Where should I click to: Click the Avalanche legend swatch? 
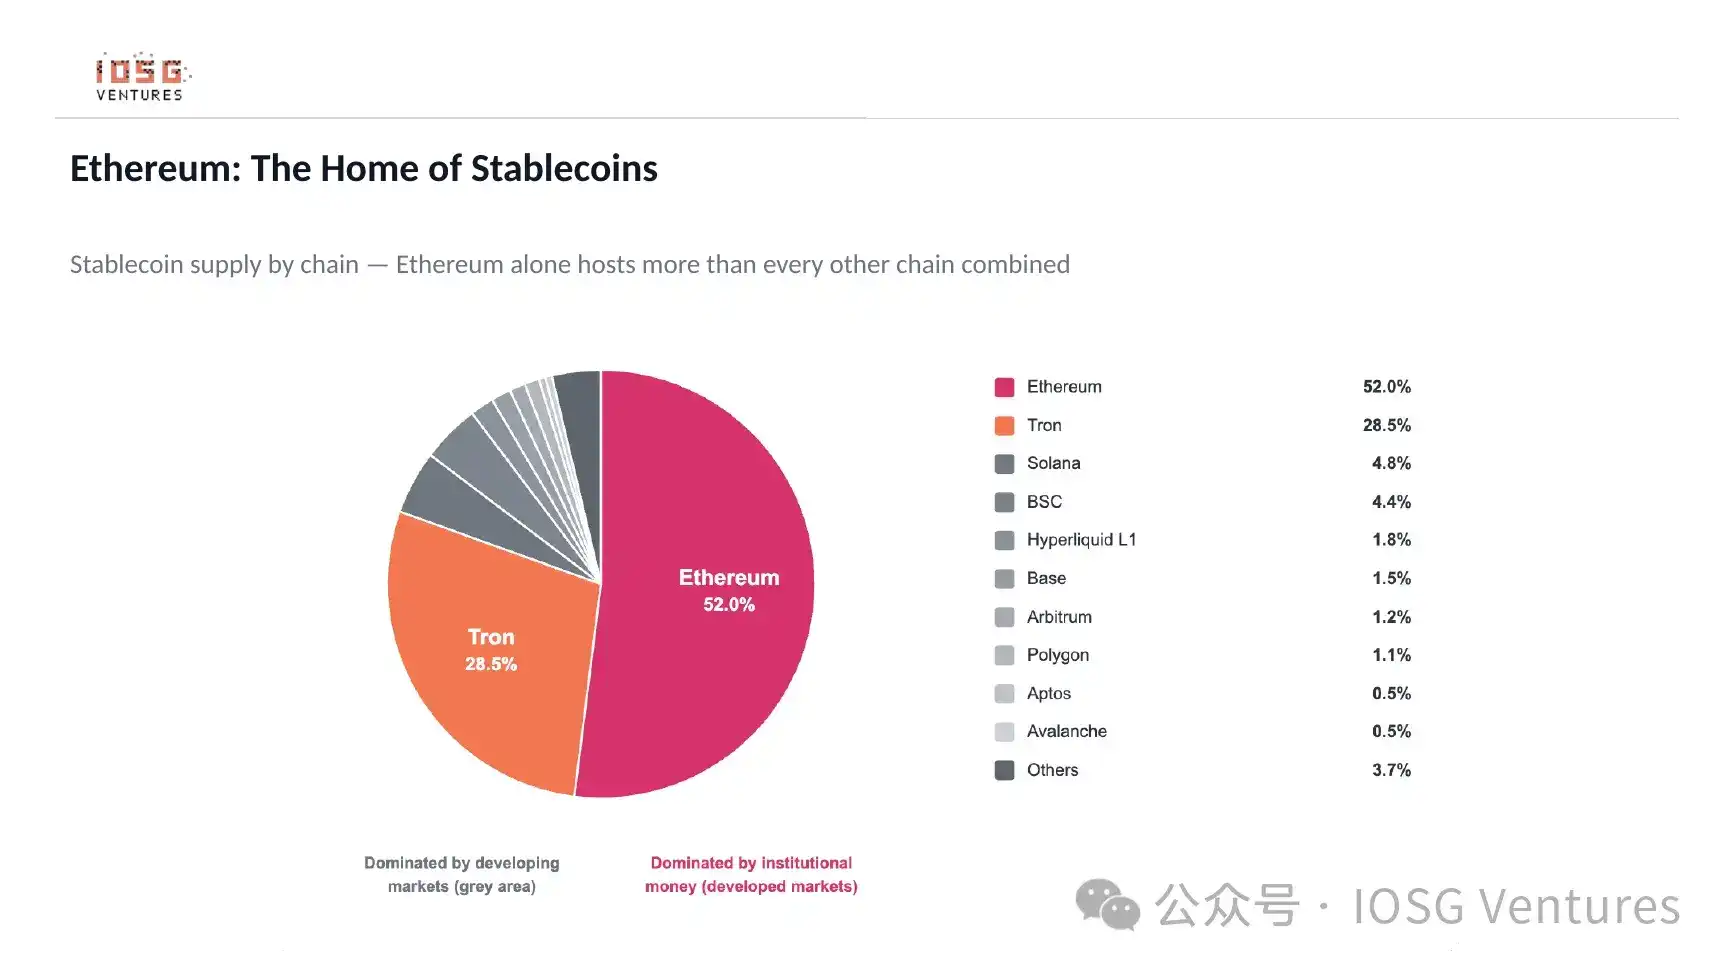tap(1004, 732)
